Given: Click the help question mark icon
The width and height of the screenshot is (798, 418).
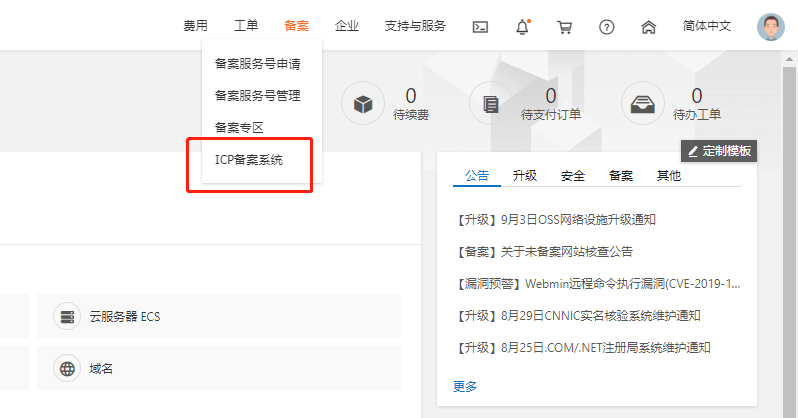Looking at the screenshot, I should tap(606, 27).
